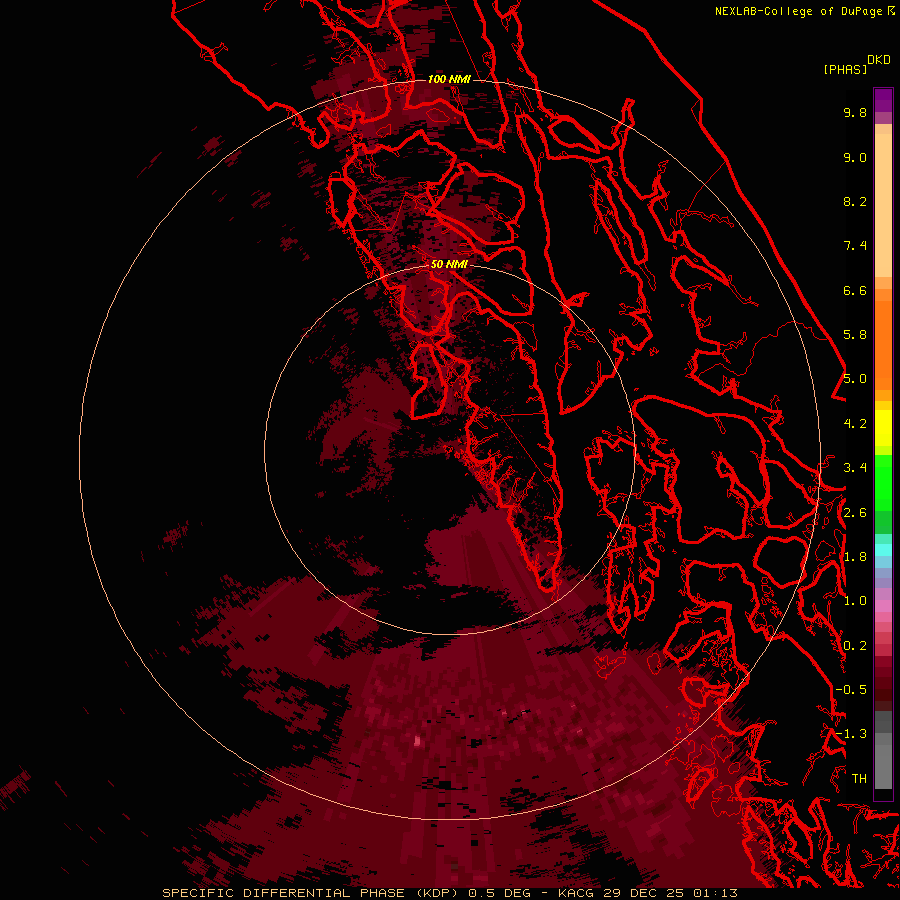This screenshot has width=900, height=900.
Task: Click the 3.4 colorbar scale label
Action: click(x=855, y=468)
